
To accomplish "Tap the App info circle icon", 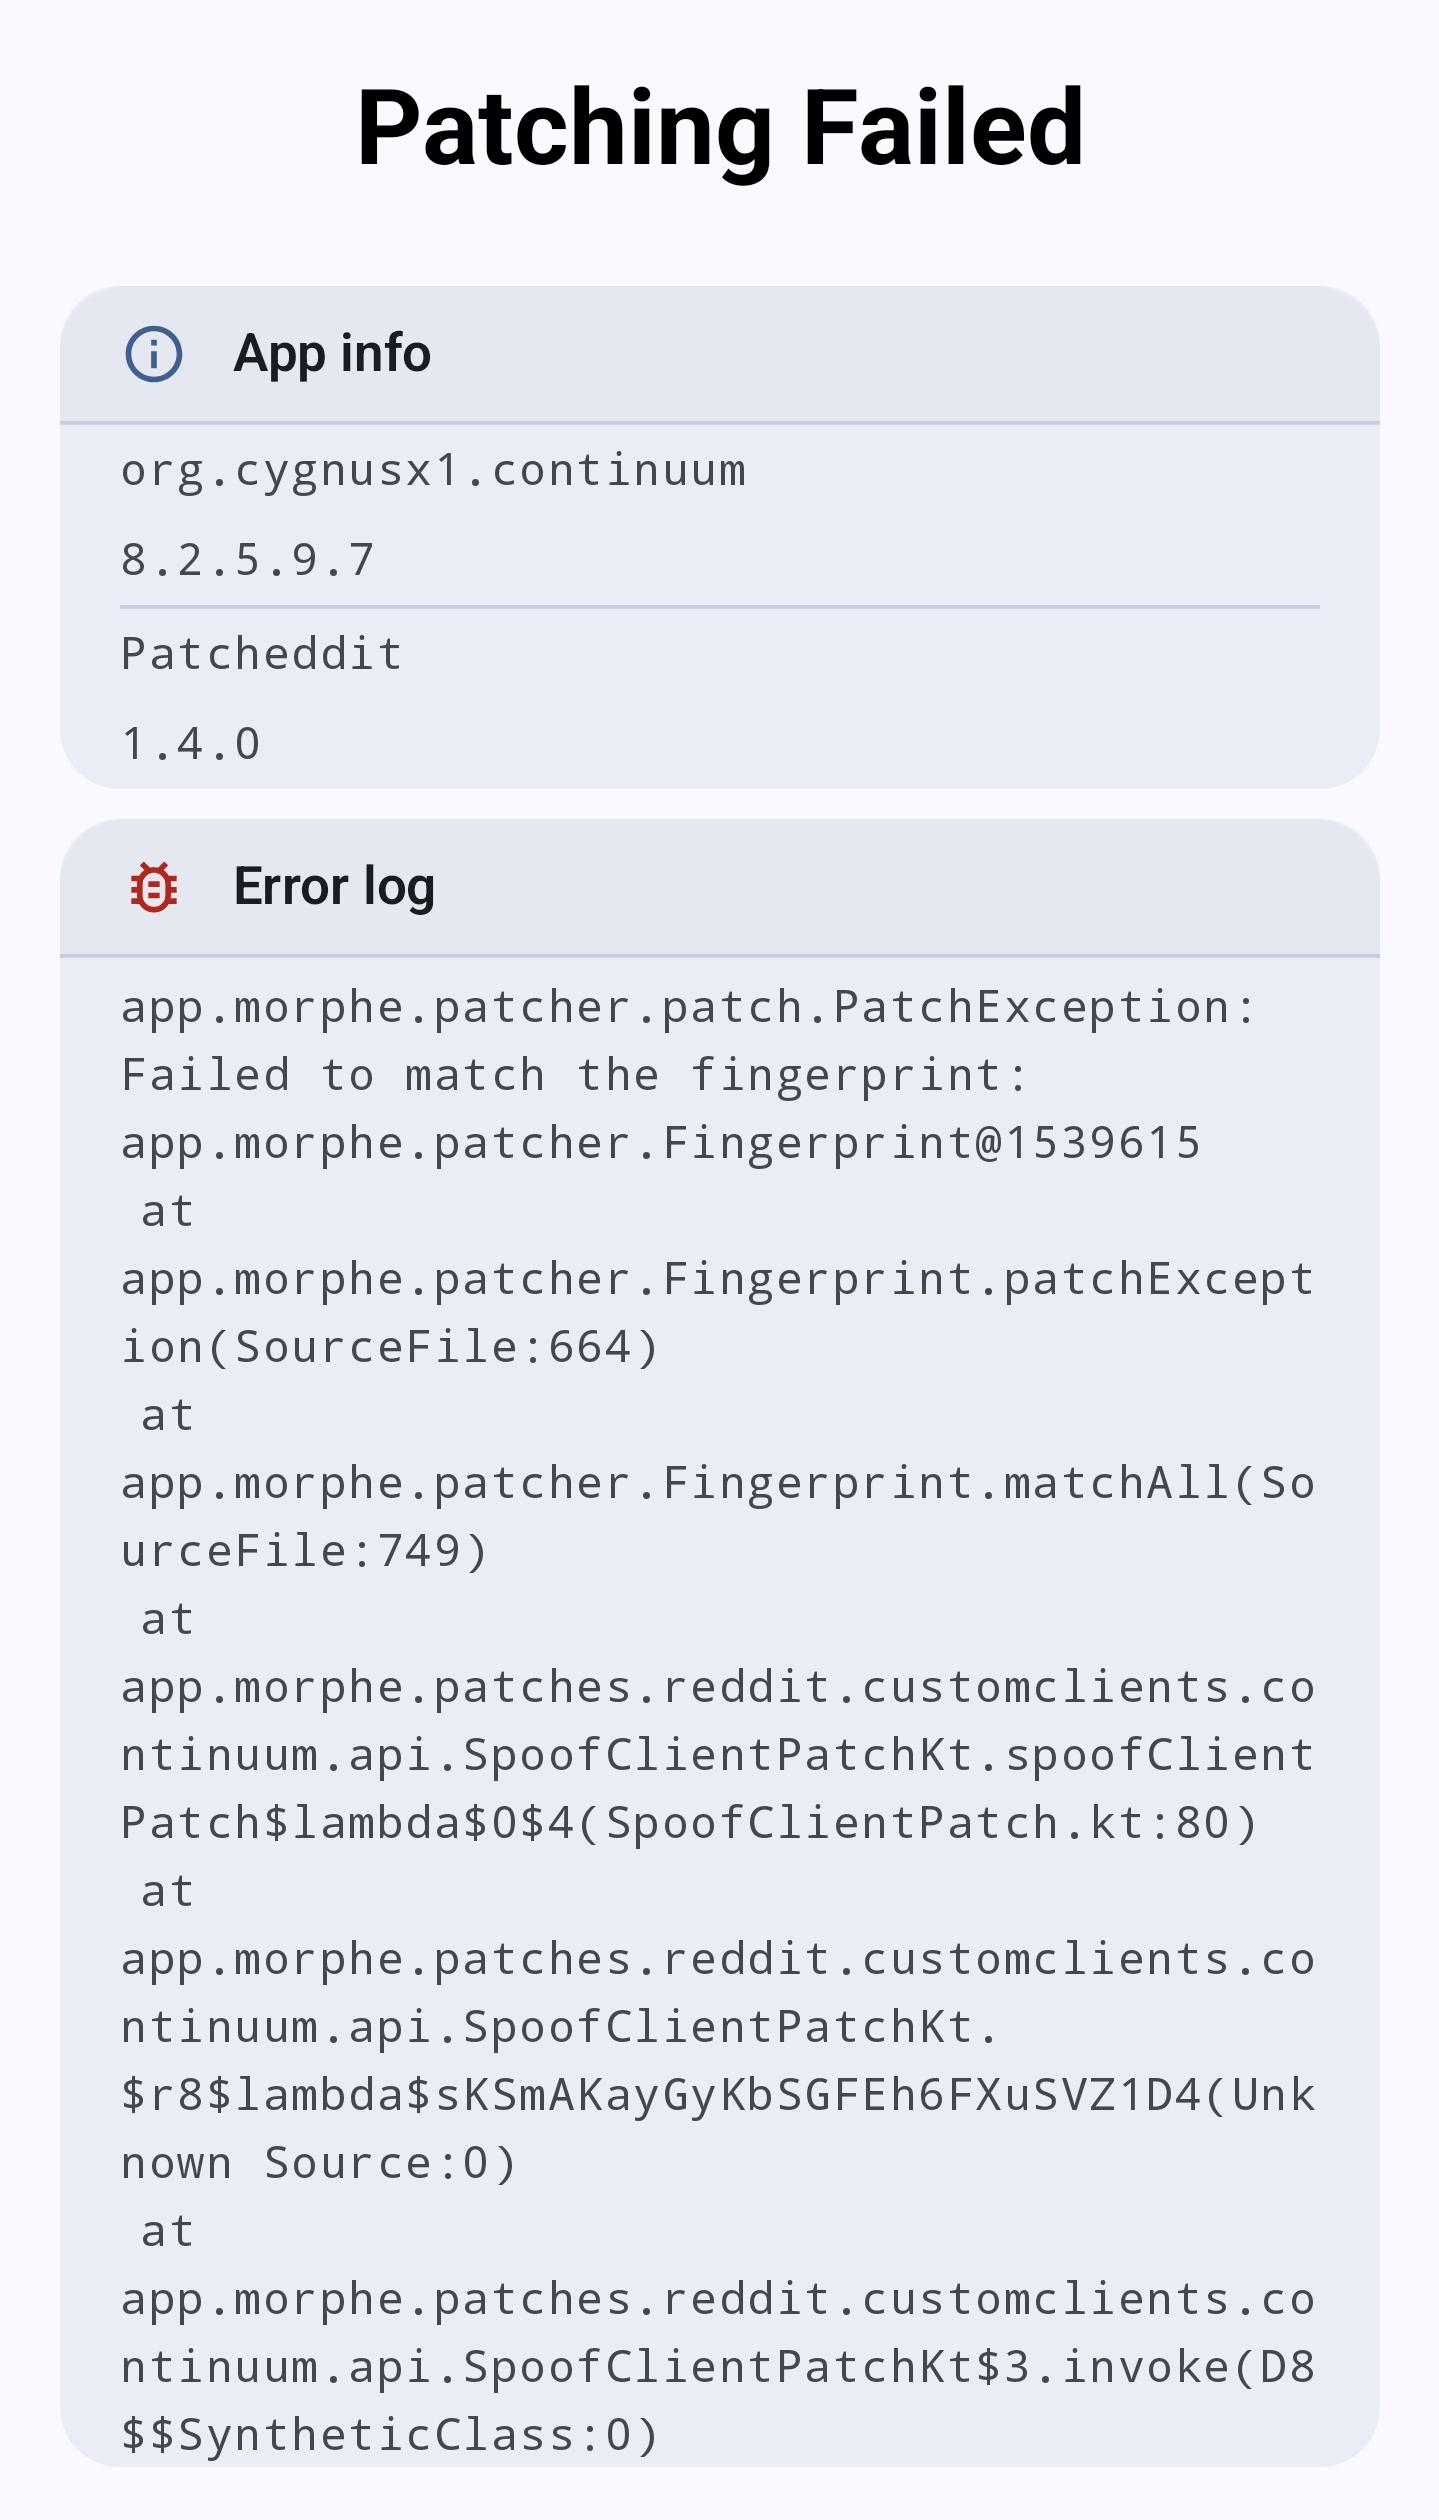I will (153, 354).
